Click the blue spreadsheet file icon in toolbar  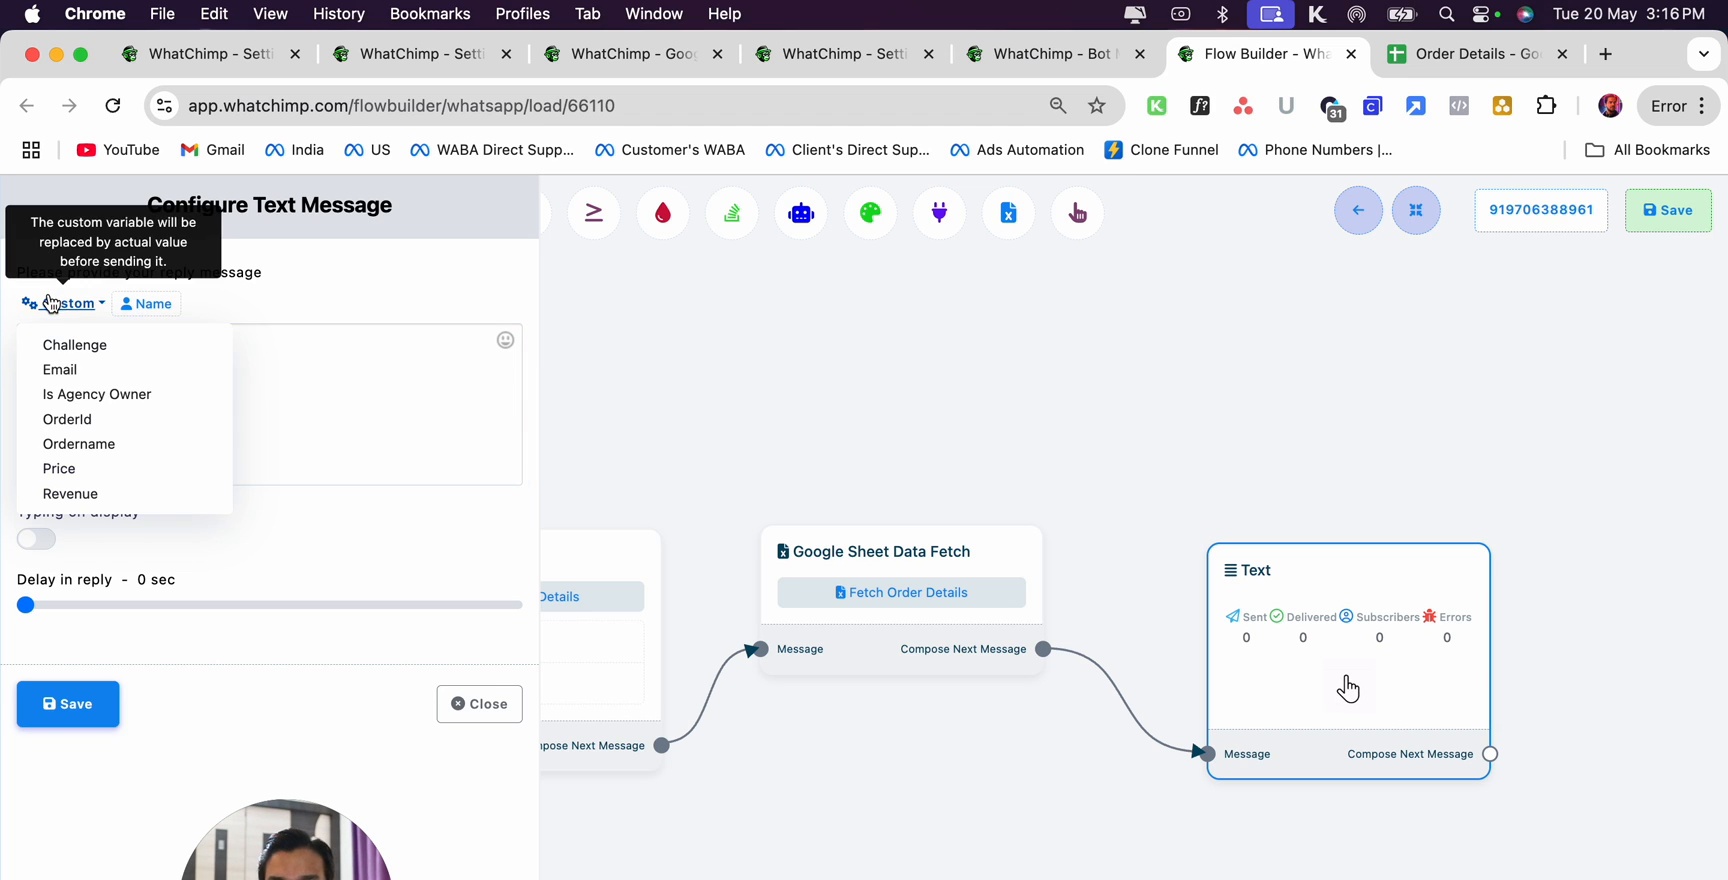pyautogui.click(x=1008, y=212)
